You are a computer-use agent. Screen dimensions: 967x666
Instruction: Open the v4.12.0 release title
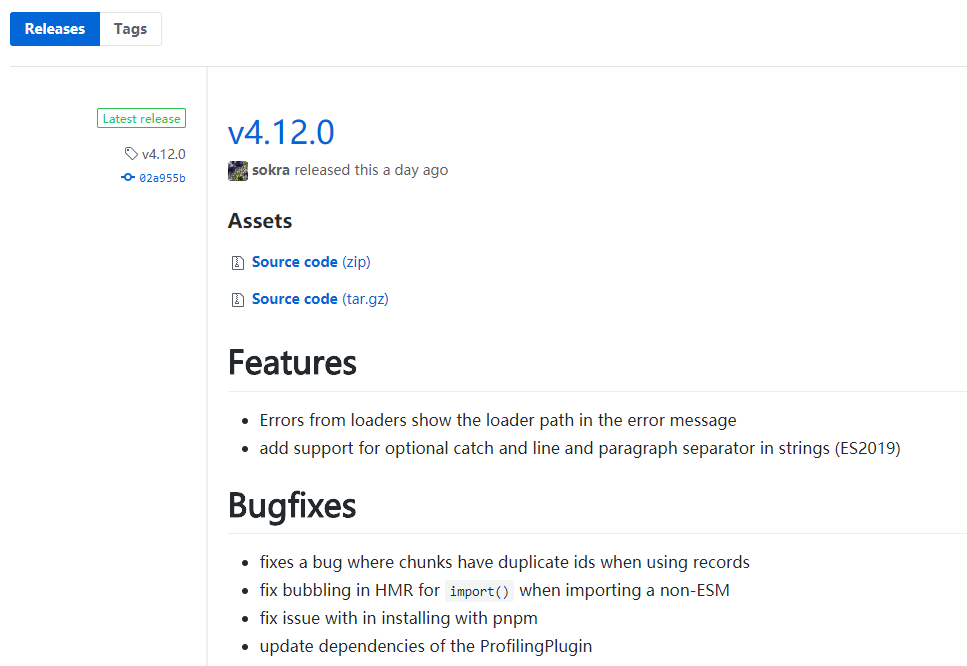pos(281,132)
